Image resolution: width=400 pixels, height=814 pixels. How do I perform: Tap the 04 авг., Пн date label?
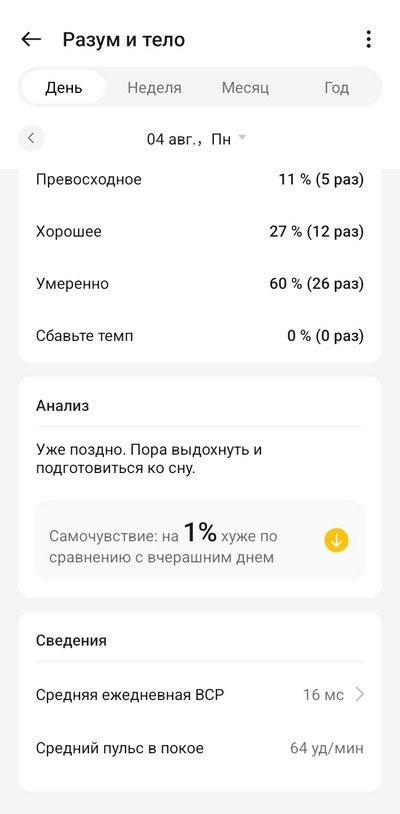(x=189, y=139)
